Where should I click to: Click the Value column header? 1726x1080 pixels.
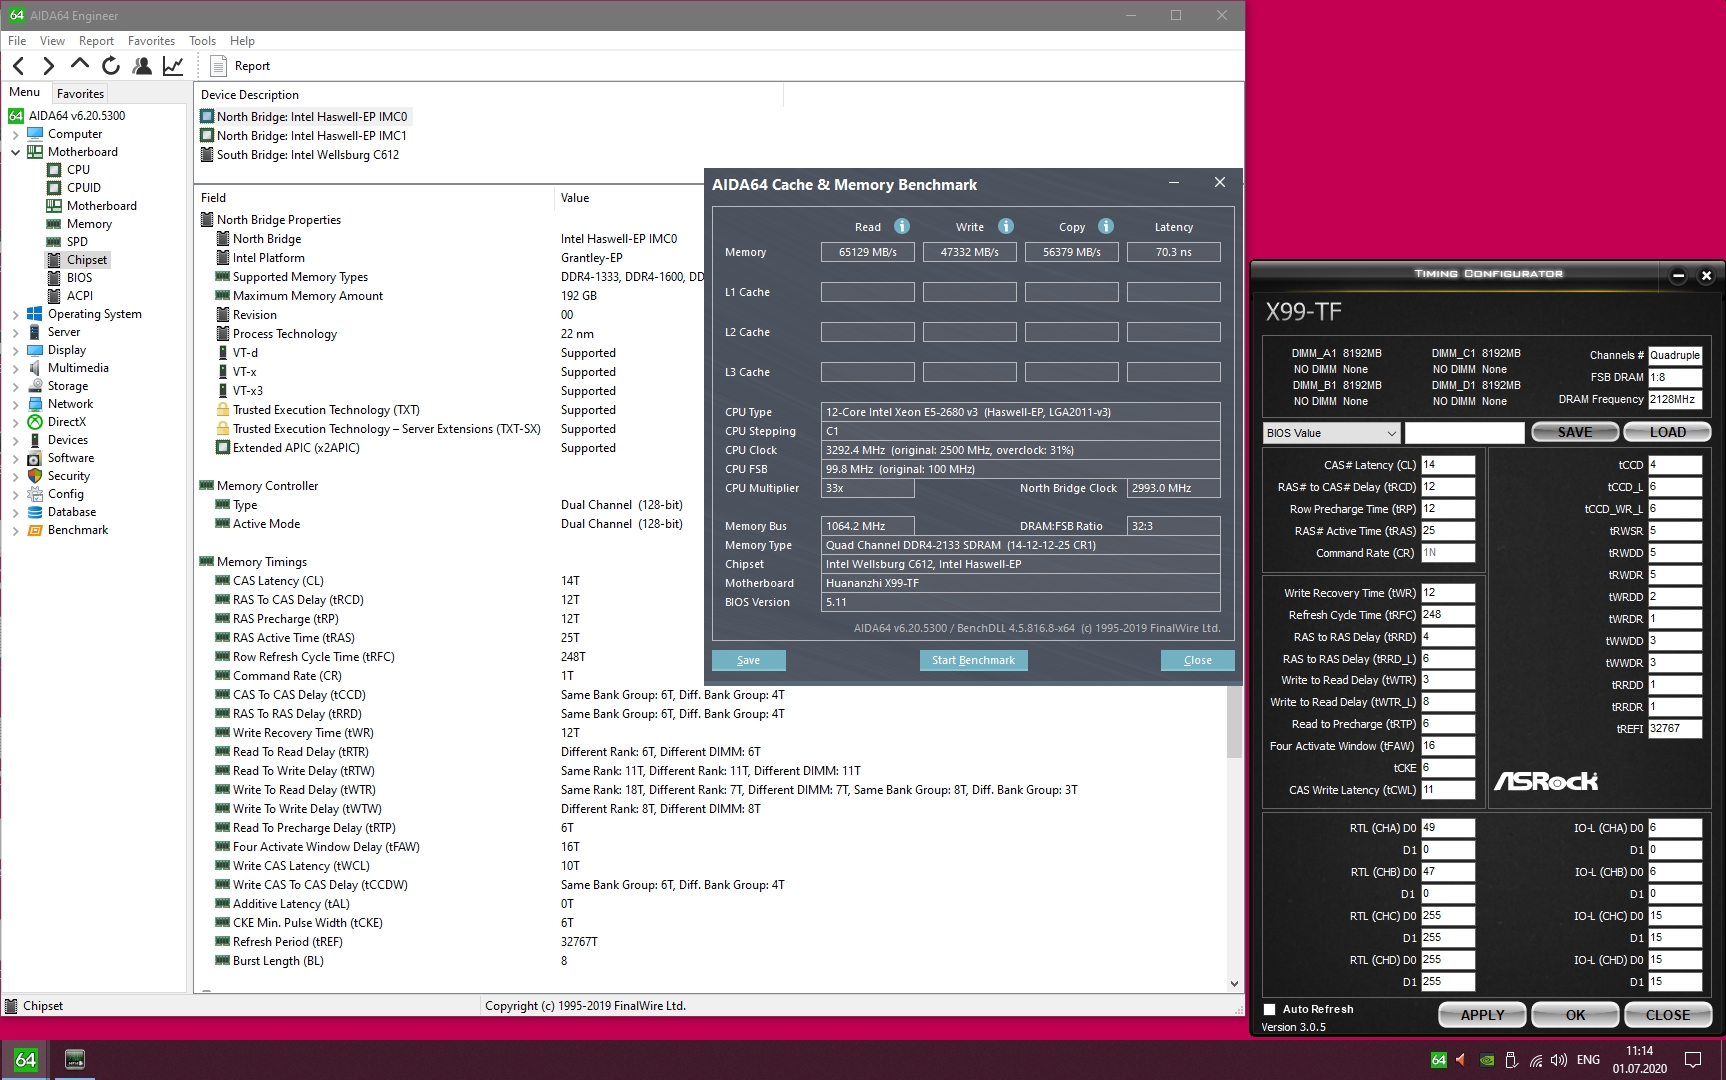click(x=575, y=198)
